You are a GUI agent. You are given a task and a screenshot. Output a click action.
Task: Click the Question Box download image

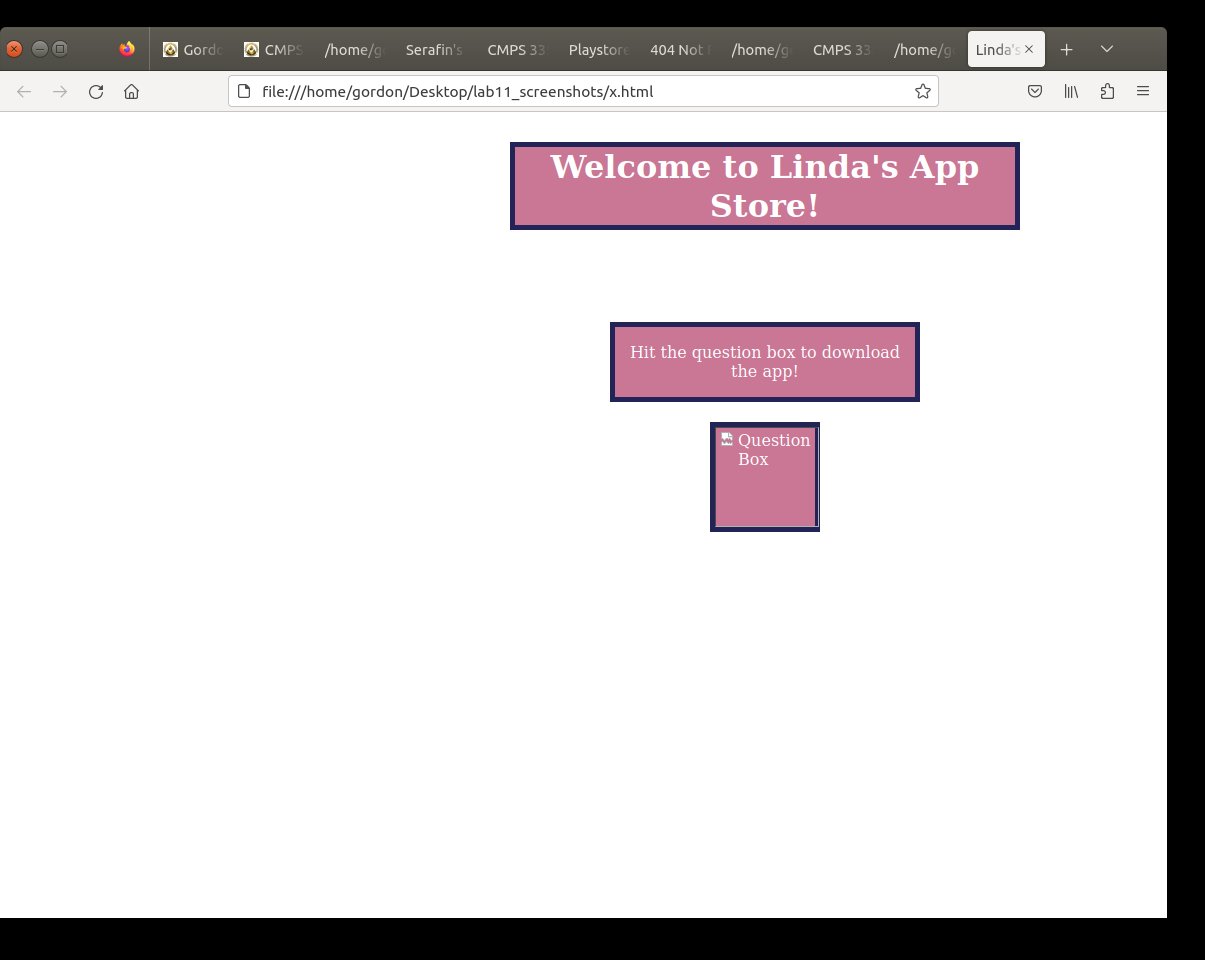pyautogui.click(x=765, y=476)
